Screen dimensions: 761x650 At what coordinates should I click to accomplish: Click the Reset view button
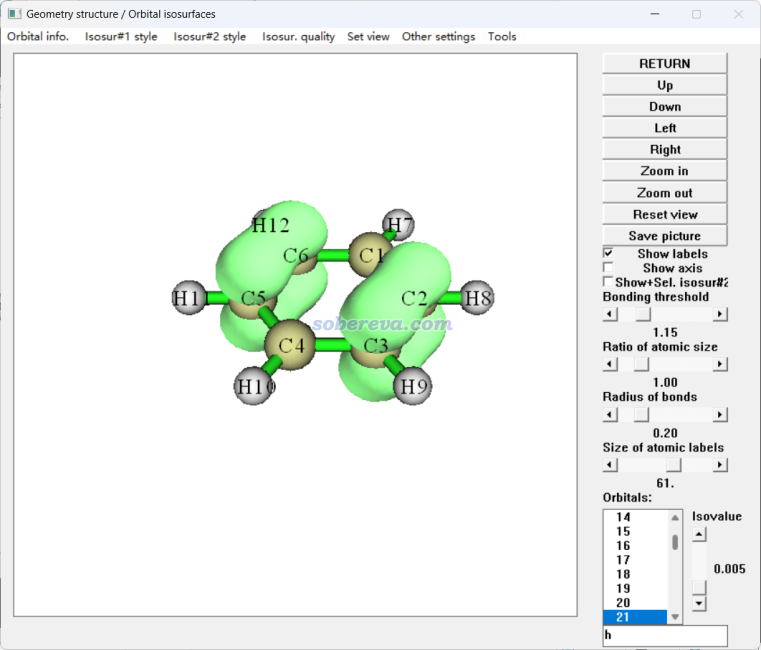(x=664, y=214)
